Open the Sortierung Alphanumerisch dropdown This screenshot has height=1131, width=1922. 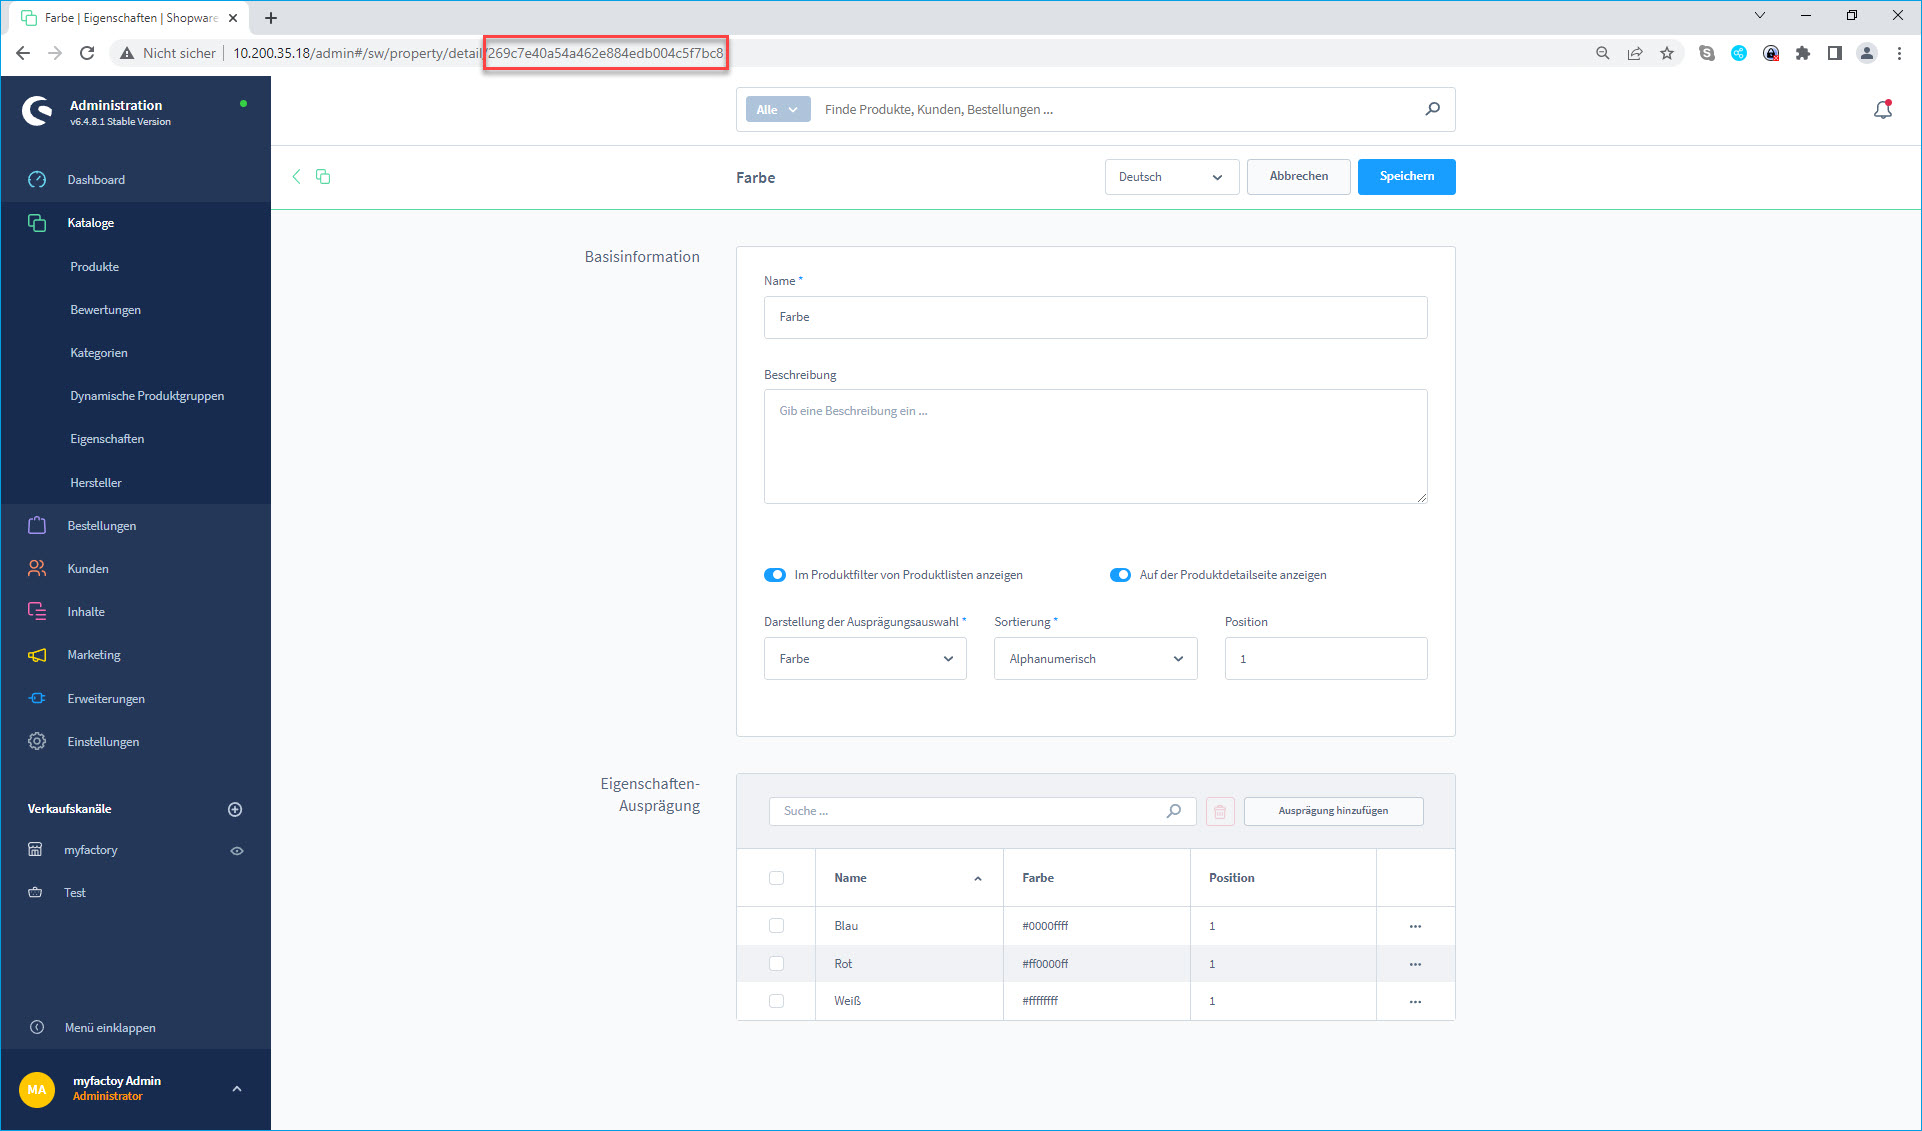[x=1095, y=659]
